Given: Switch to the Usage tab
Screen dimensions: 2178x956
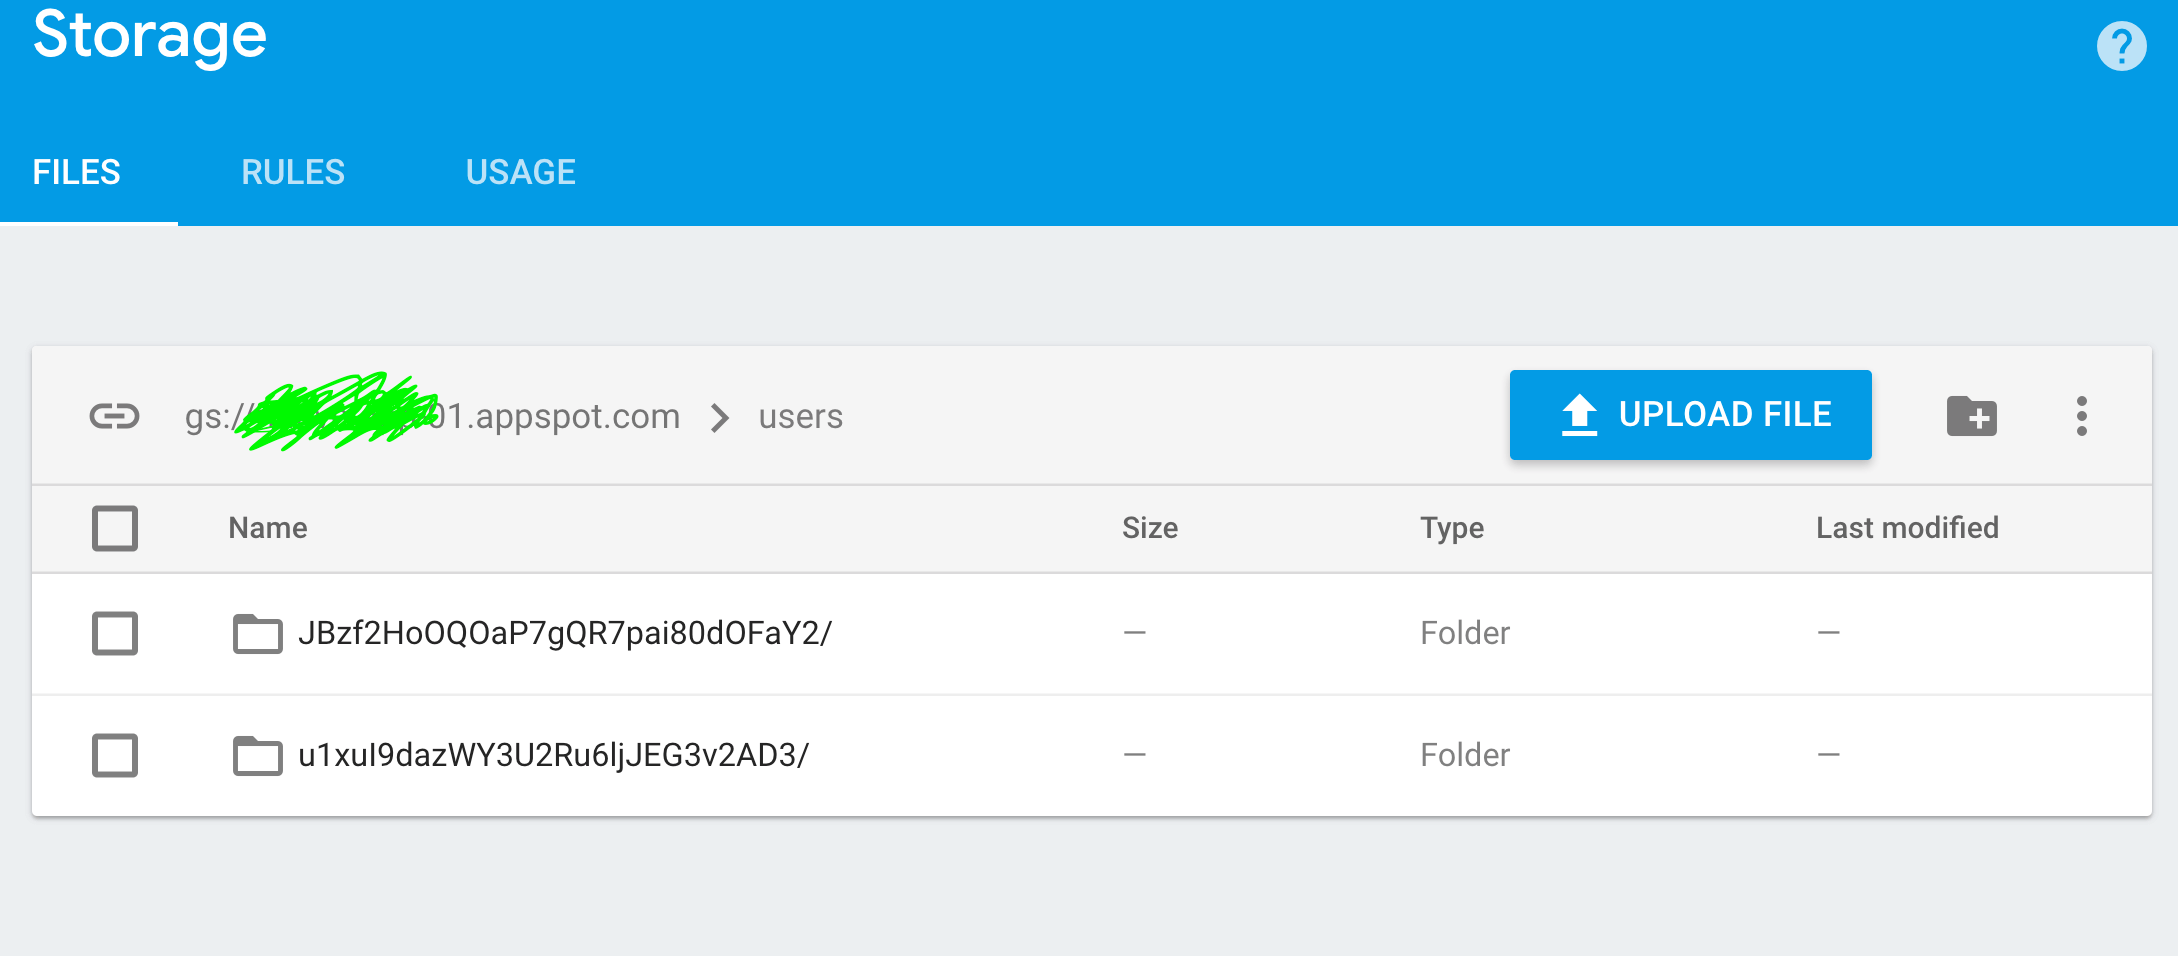Looking at the screenshot, I should [520, 172].
